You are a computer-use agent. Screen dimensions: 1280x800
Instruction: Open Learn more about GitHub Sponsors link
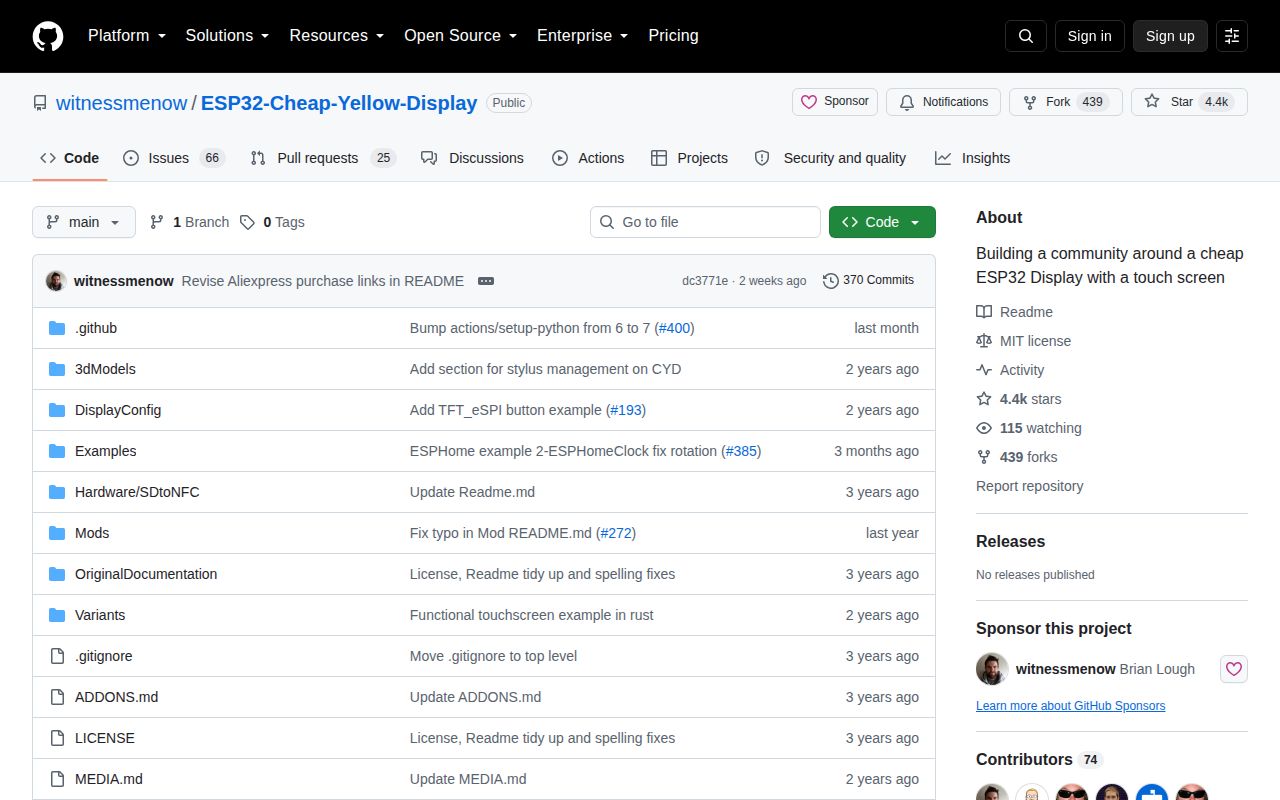pyautogui.click(x=1070, y=706)
